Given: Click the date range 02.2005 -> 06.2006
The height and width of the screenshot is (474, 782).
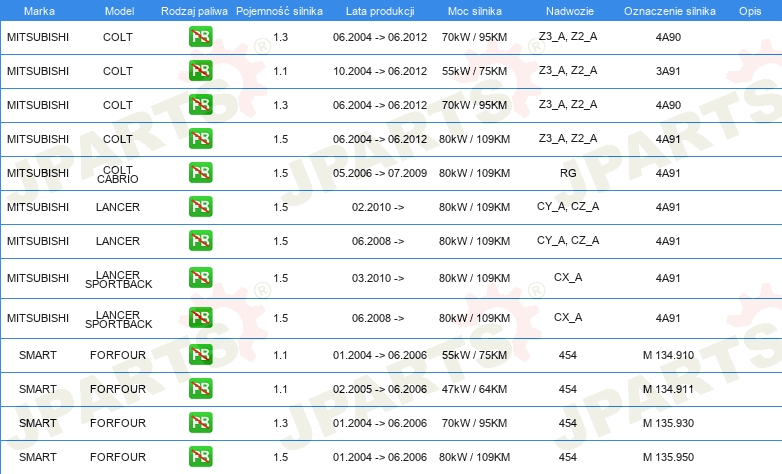Looking at the screenshot, I should 380,389.
